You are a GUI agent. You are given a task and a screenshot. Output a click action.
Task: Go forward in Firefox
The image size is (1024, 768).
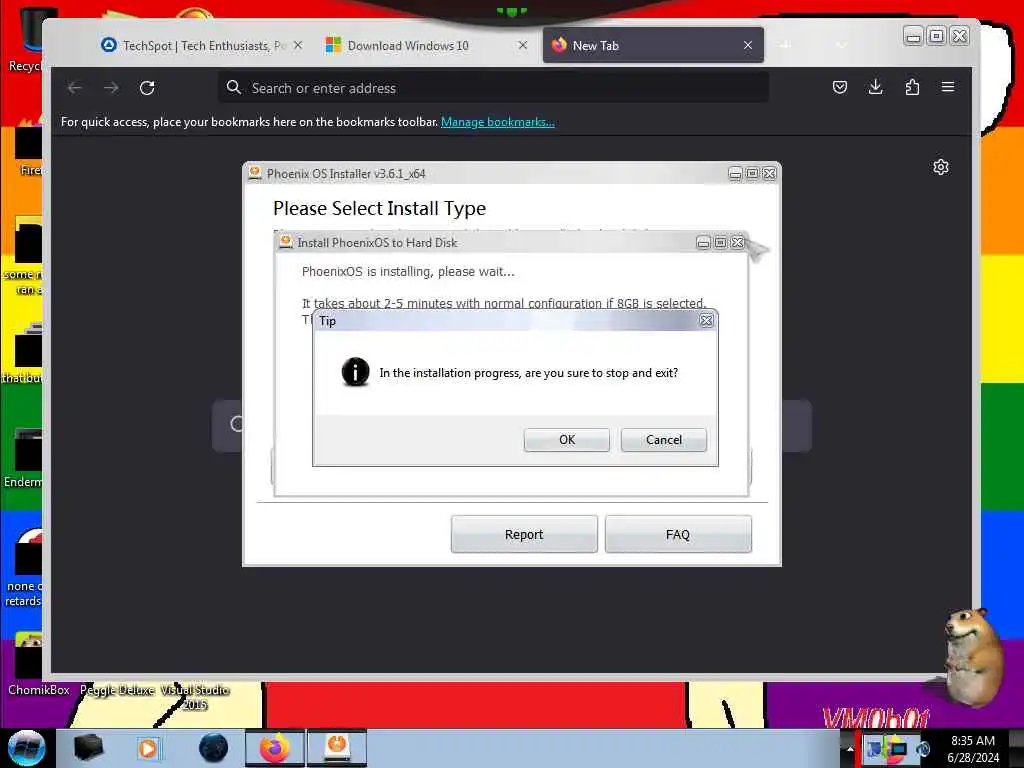[x=111, y=88]
